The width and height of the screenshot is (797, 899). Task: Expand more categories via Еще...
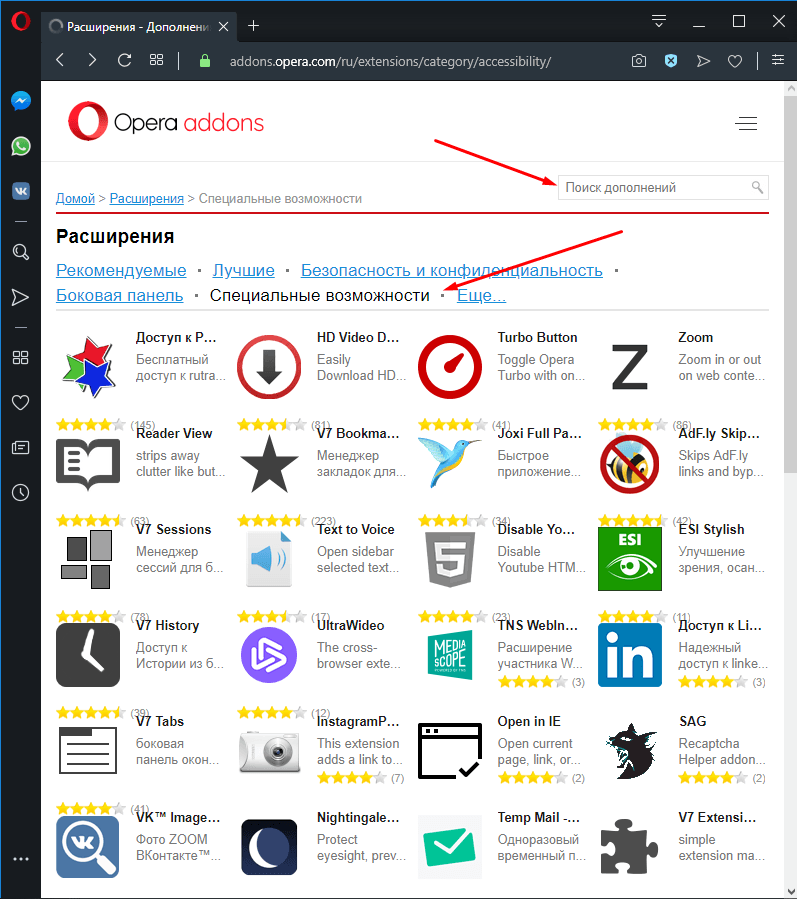tap(481, 295)
